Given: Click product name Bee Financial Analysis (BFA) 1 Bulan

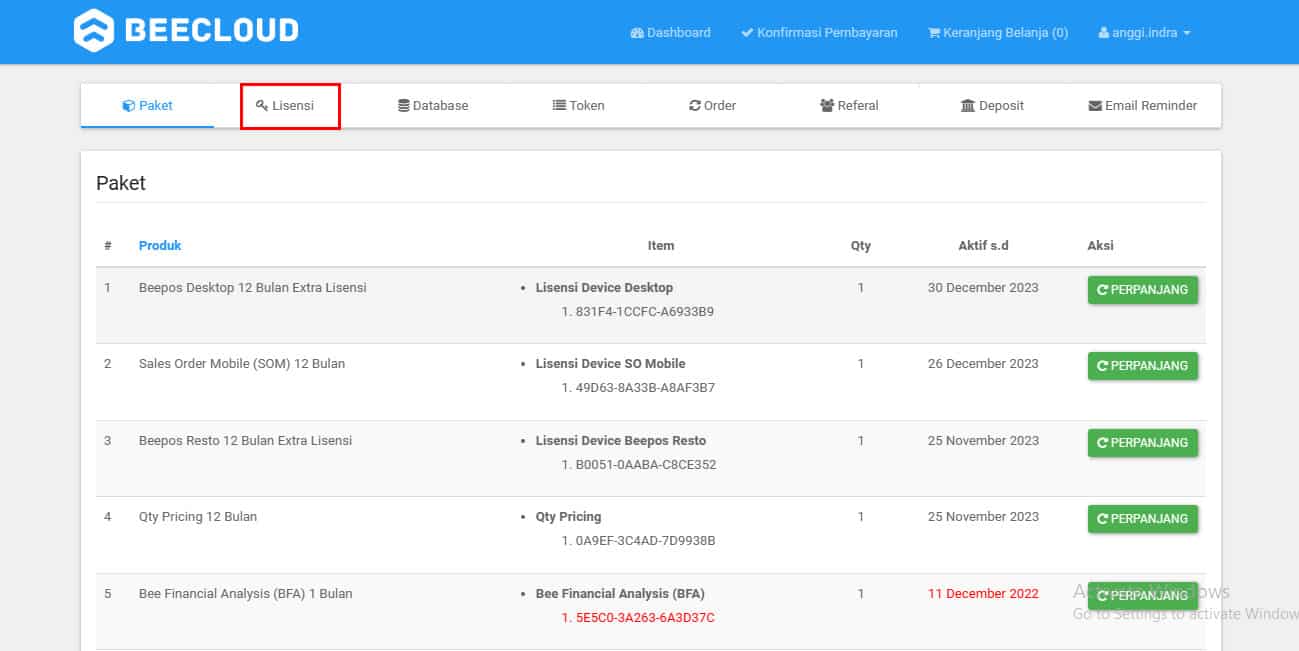Looking at the screenshot, I should [x=246, y=593].
